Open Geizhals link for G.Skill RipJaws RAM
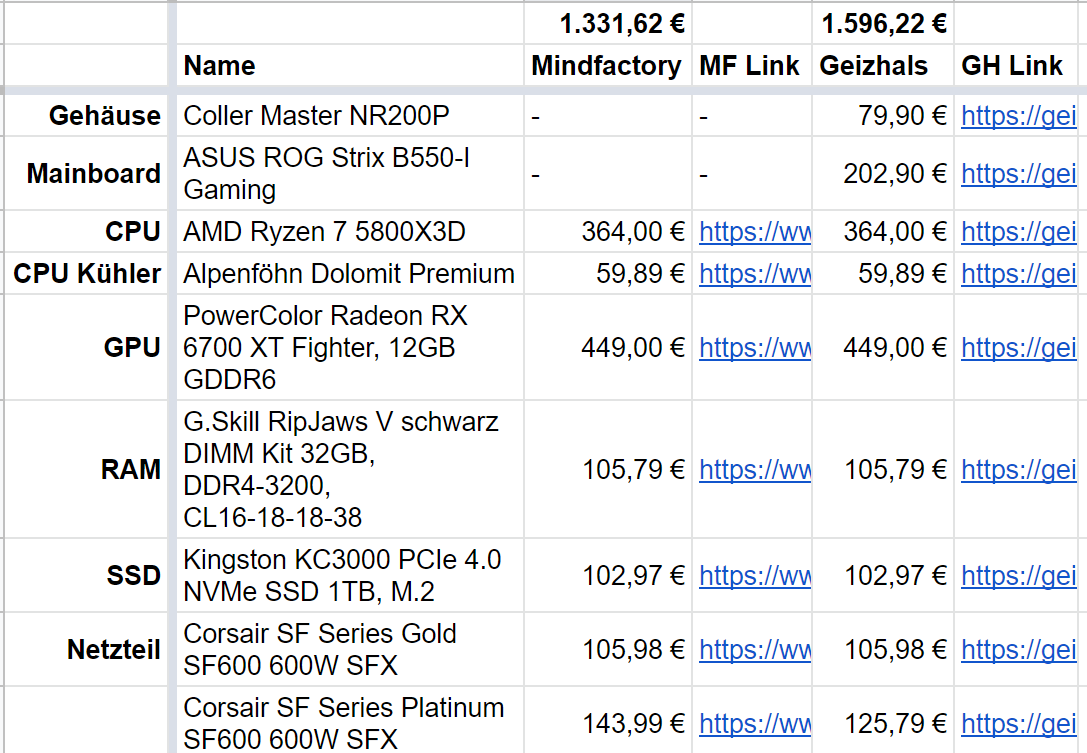 click(1018, 470)
